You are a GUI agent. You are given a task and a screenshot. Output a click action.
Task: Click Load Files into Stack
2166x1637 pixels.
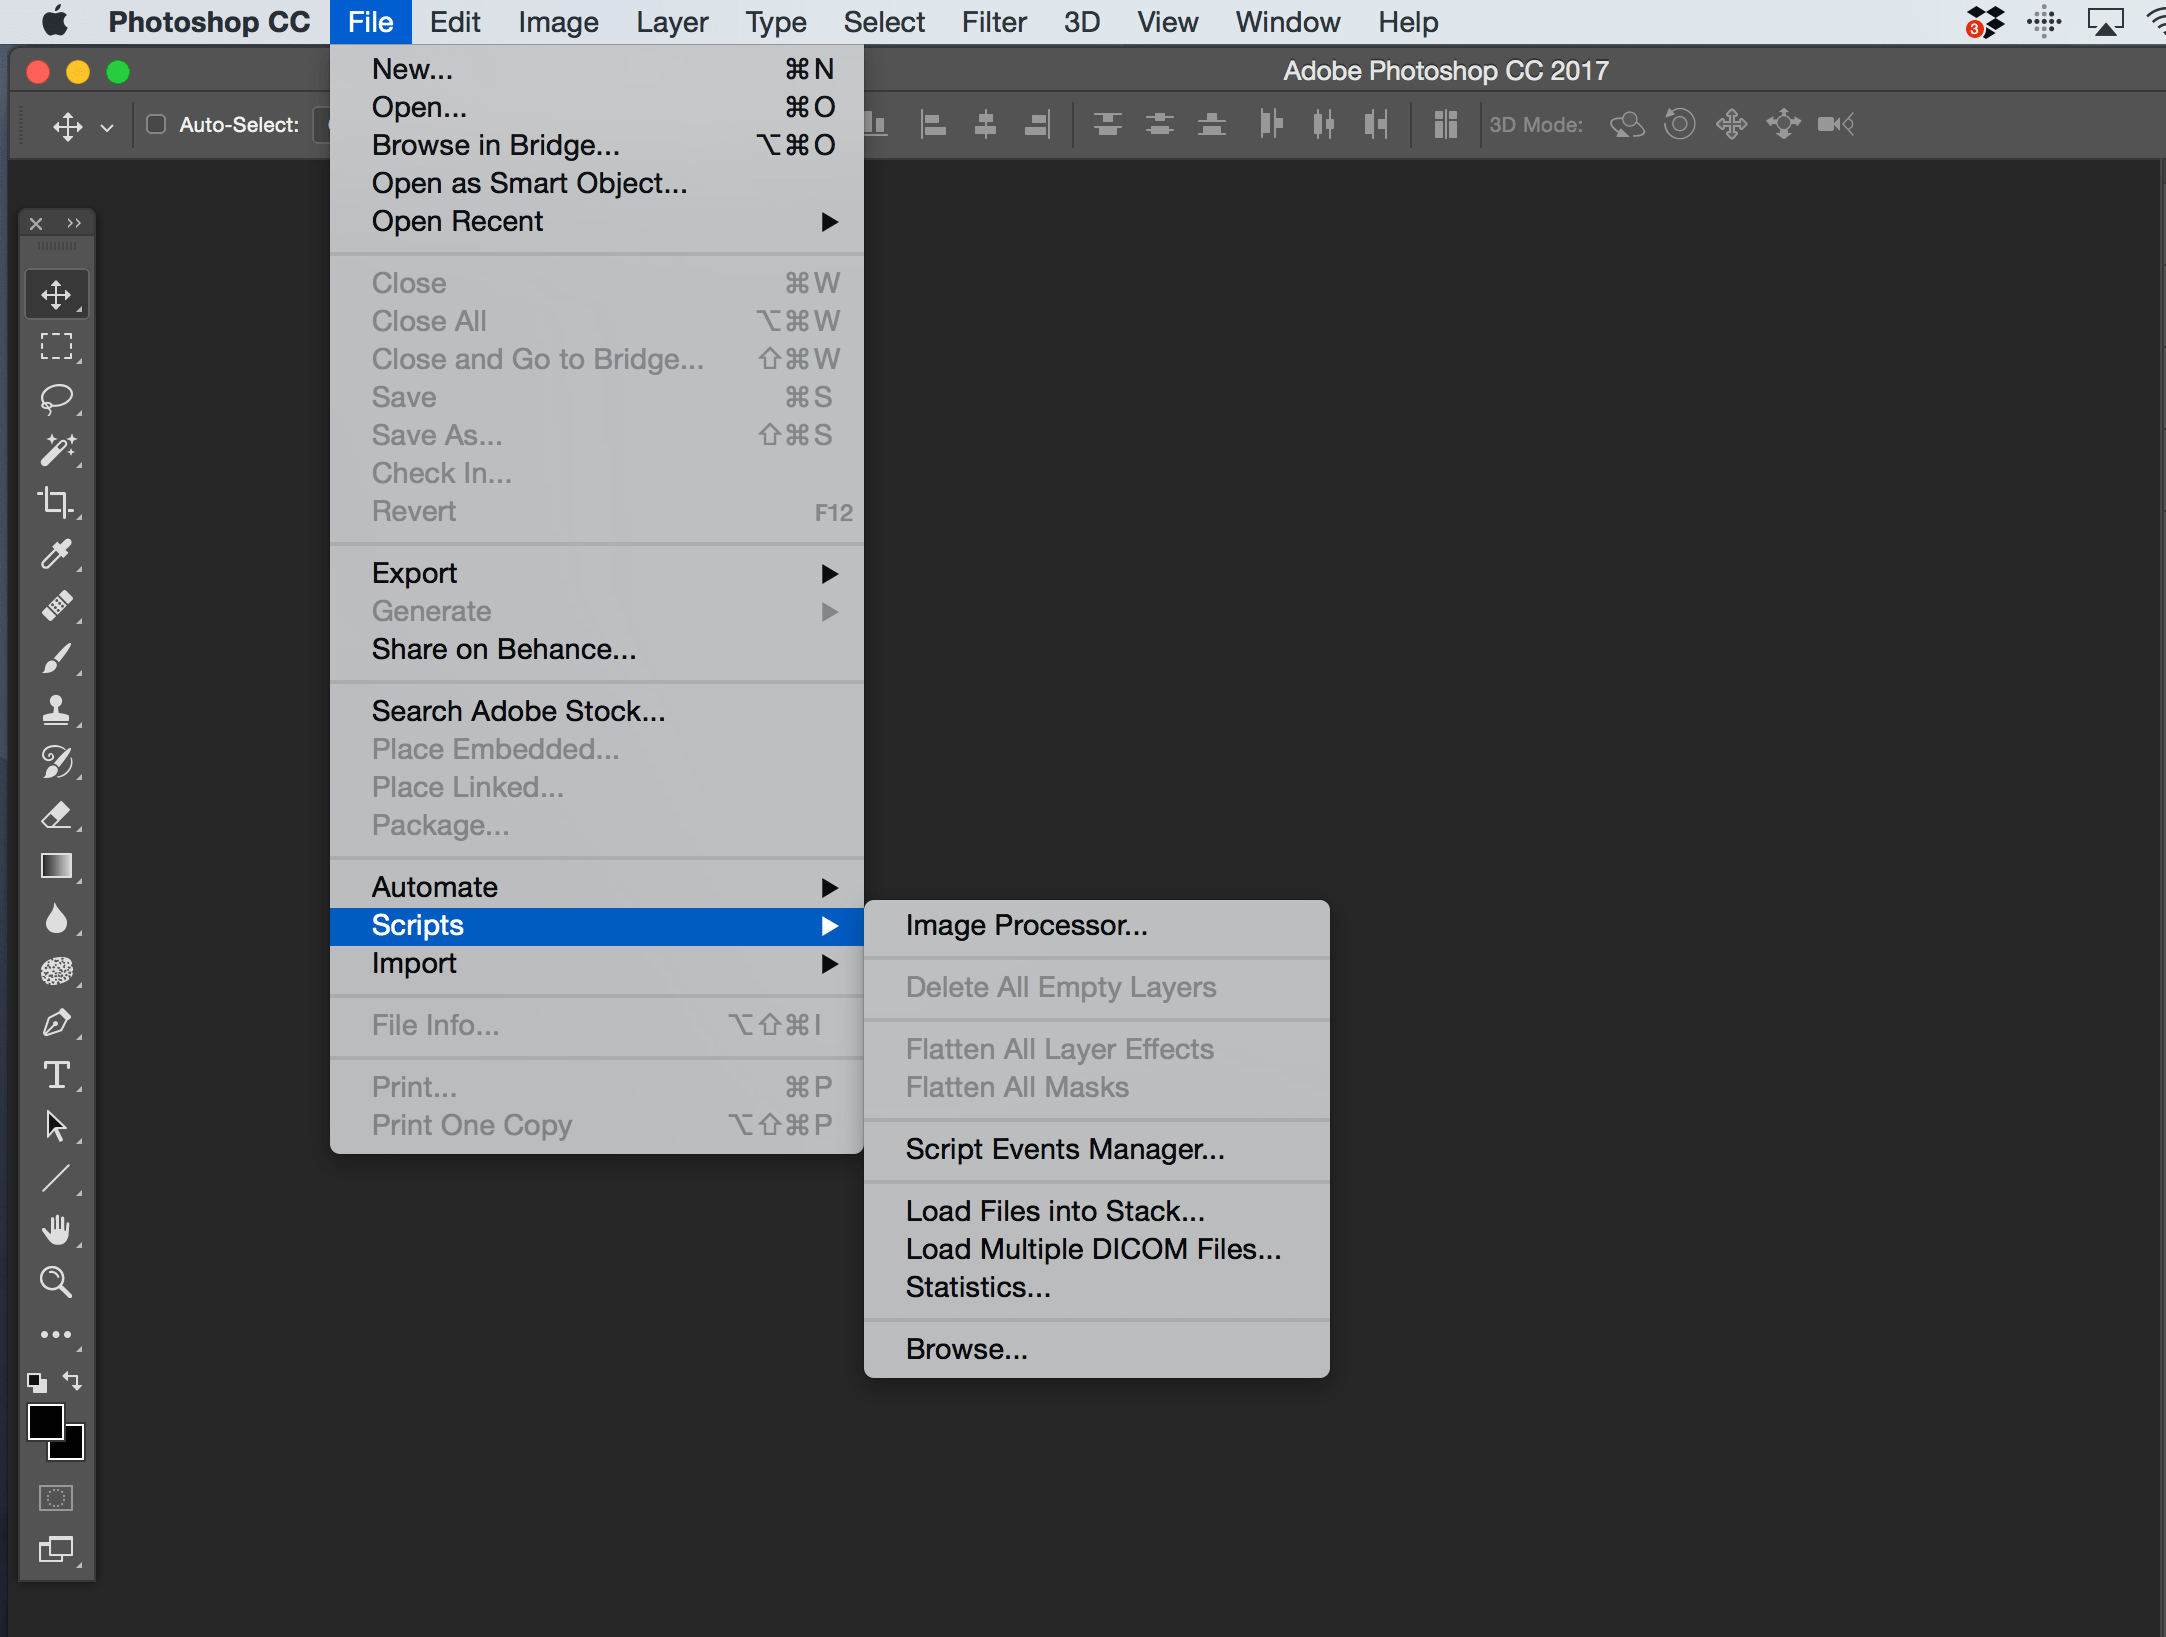[x=1054, y=1211]
